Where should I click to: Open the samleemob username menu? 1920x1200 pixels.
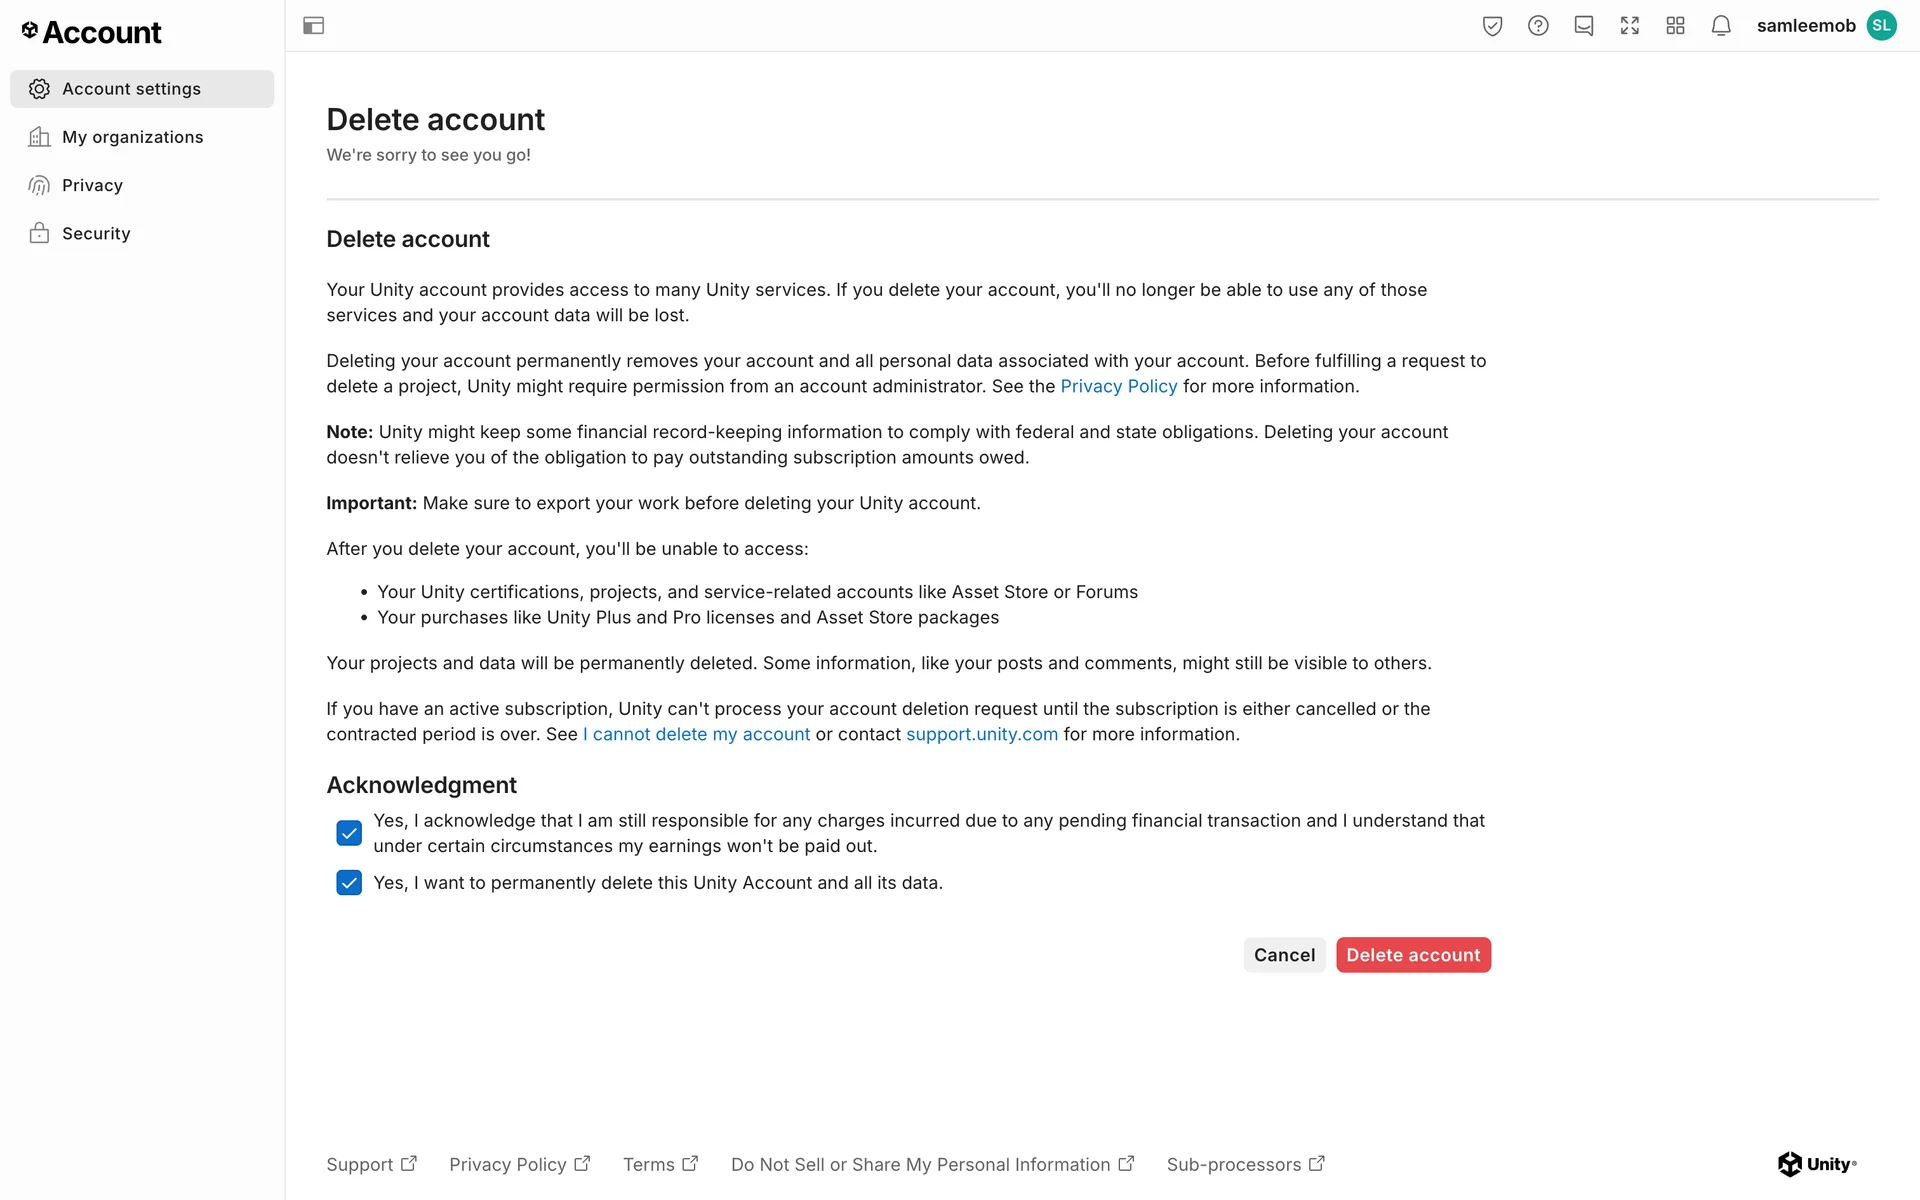1805,26
